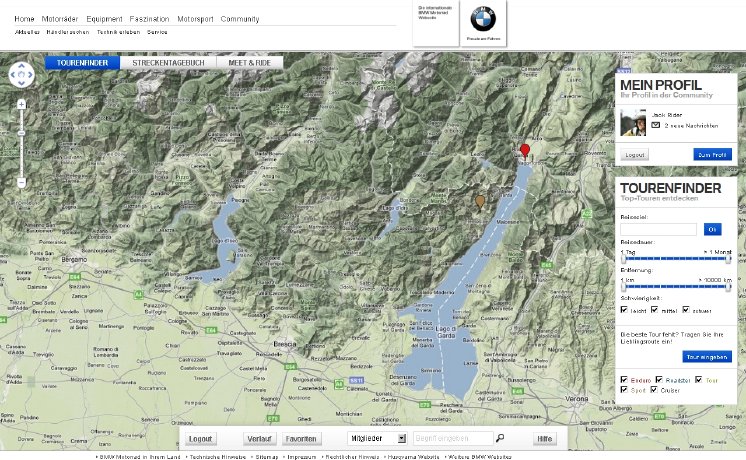Toggle the schwer difficulty checkbox
The height and width of the screenshot is (460, 746).
coord(686,310)
